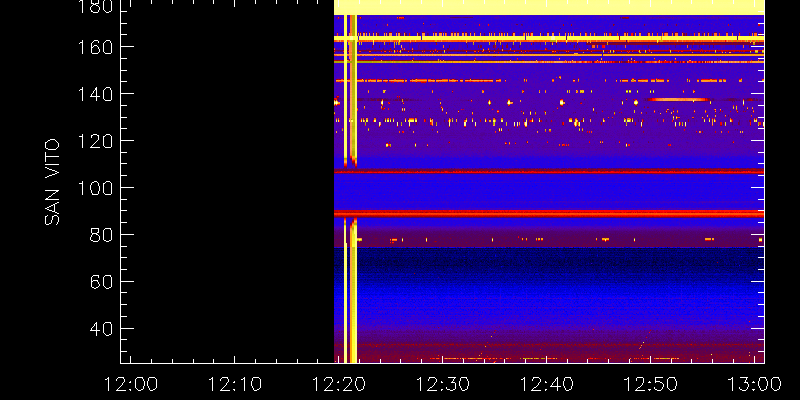The image size is (800, 400).
Task: Click the thin red horizontal line near 106
Action: coord(549,172)
